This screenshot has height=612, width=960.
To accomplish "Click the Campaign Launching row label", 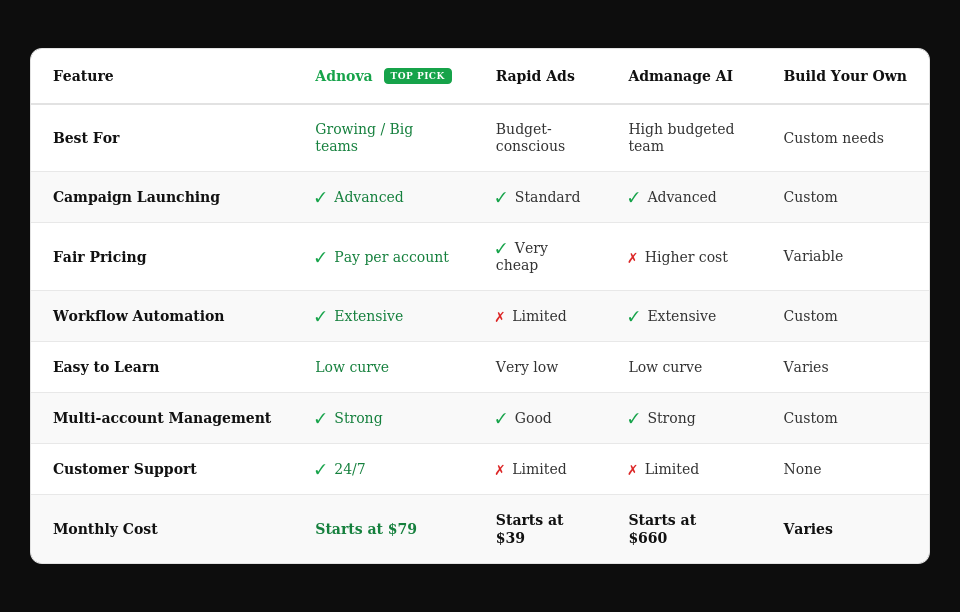I will click(x=137, y=197).
